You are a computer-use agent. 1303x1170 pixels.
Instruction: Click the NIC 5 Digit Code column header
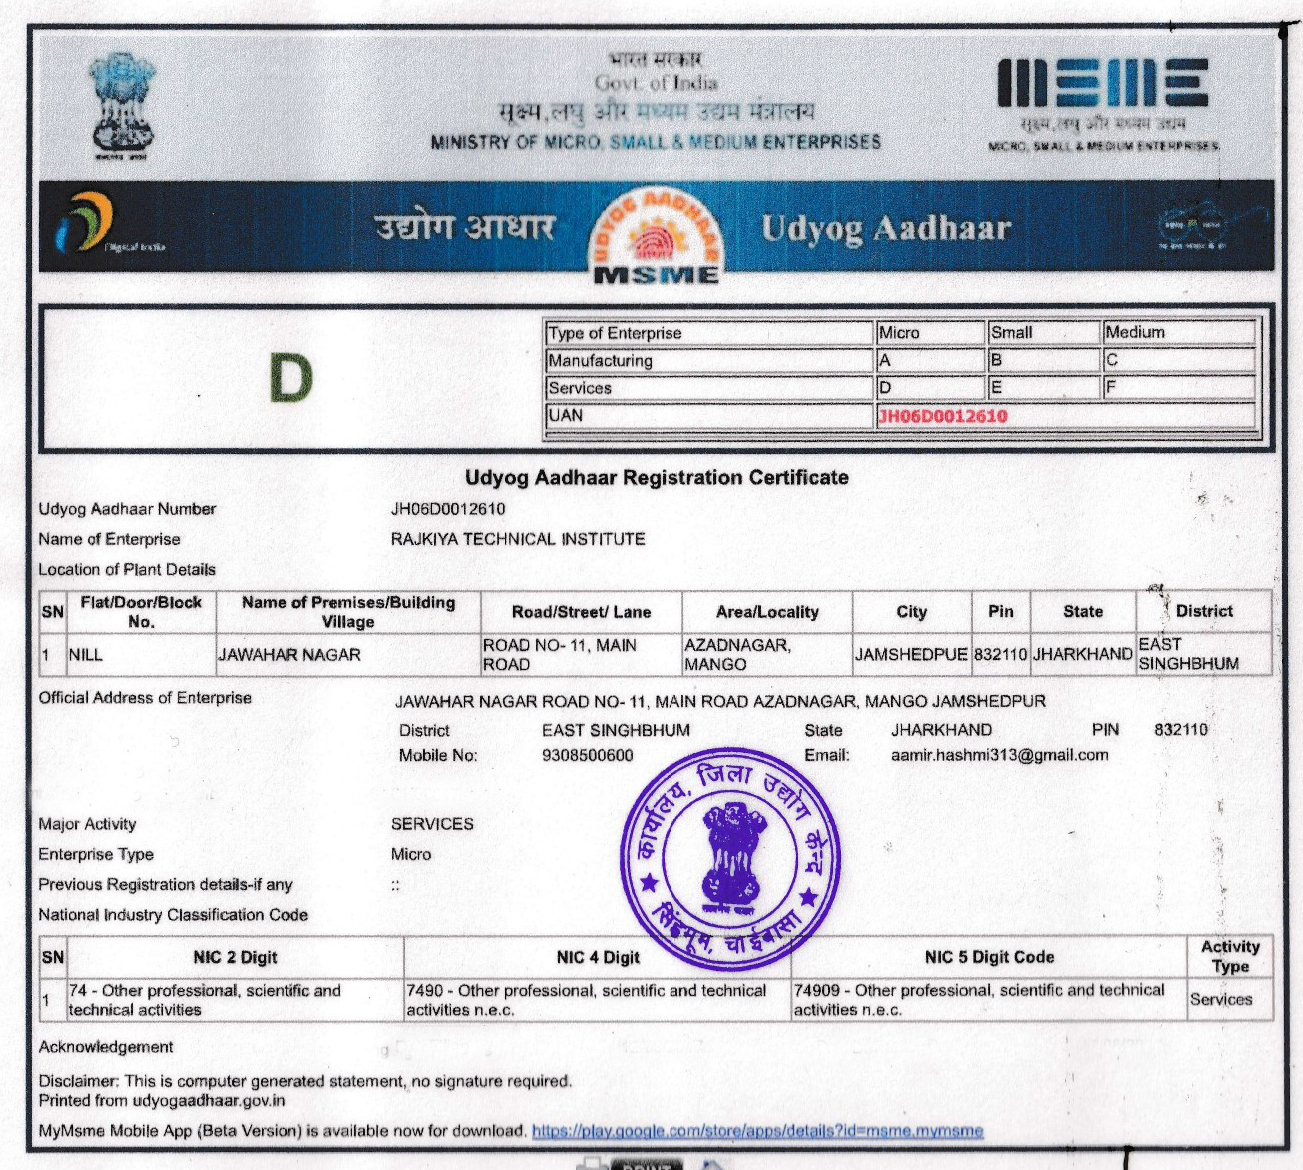[x=988, y=957]
